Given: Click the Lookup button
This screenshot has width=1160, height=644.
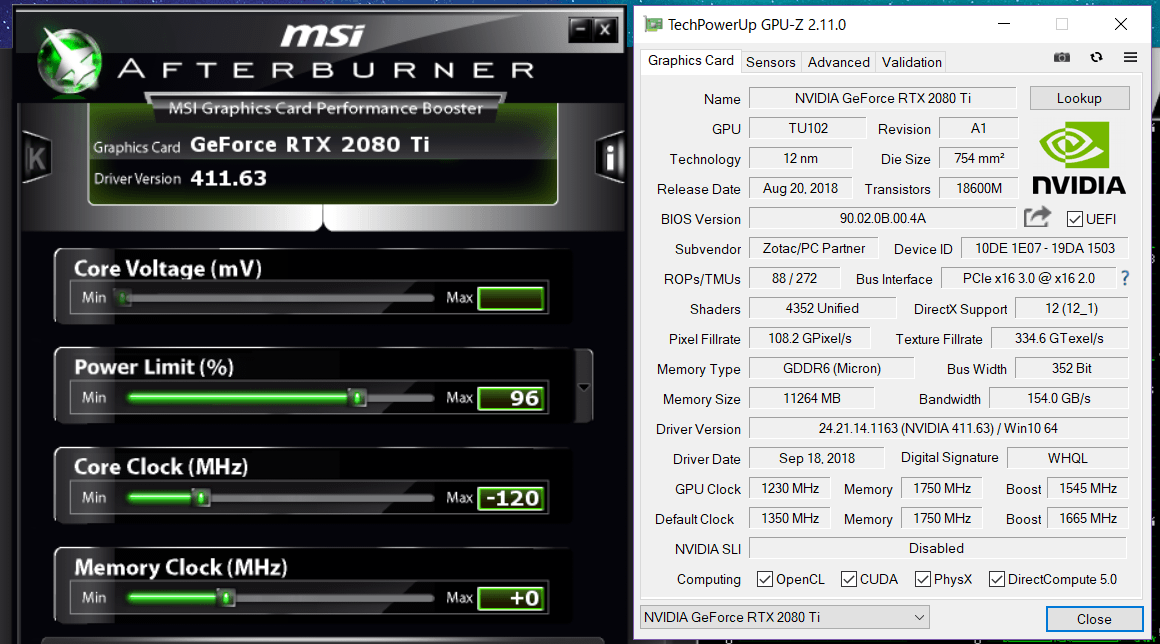Looking at the screenshot, I should pyautogui.click(x=1079, y=98).
